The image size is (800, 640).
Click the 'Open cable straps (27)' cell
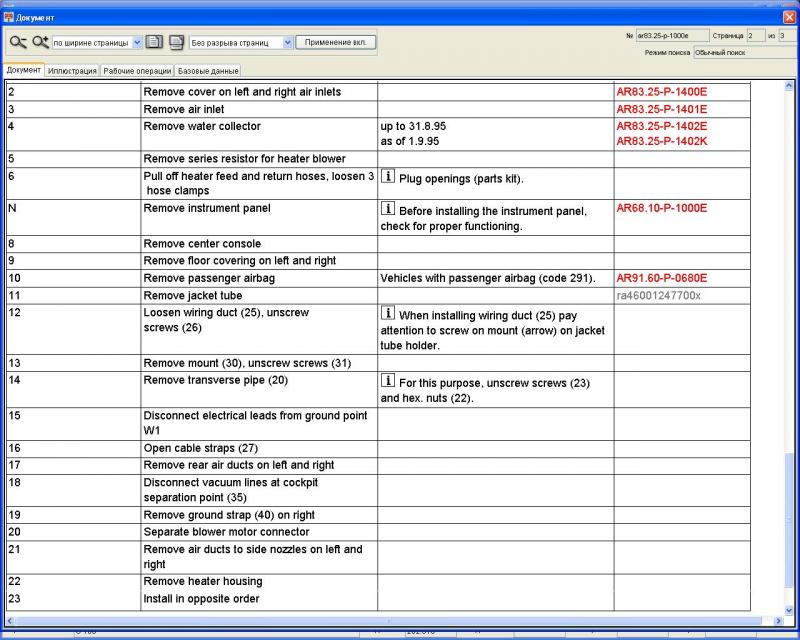pyautogui.click(x=259, y=448)
